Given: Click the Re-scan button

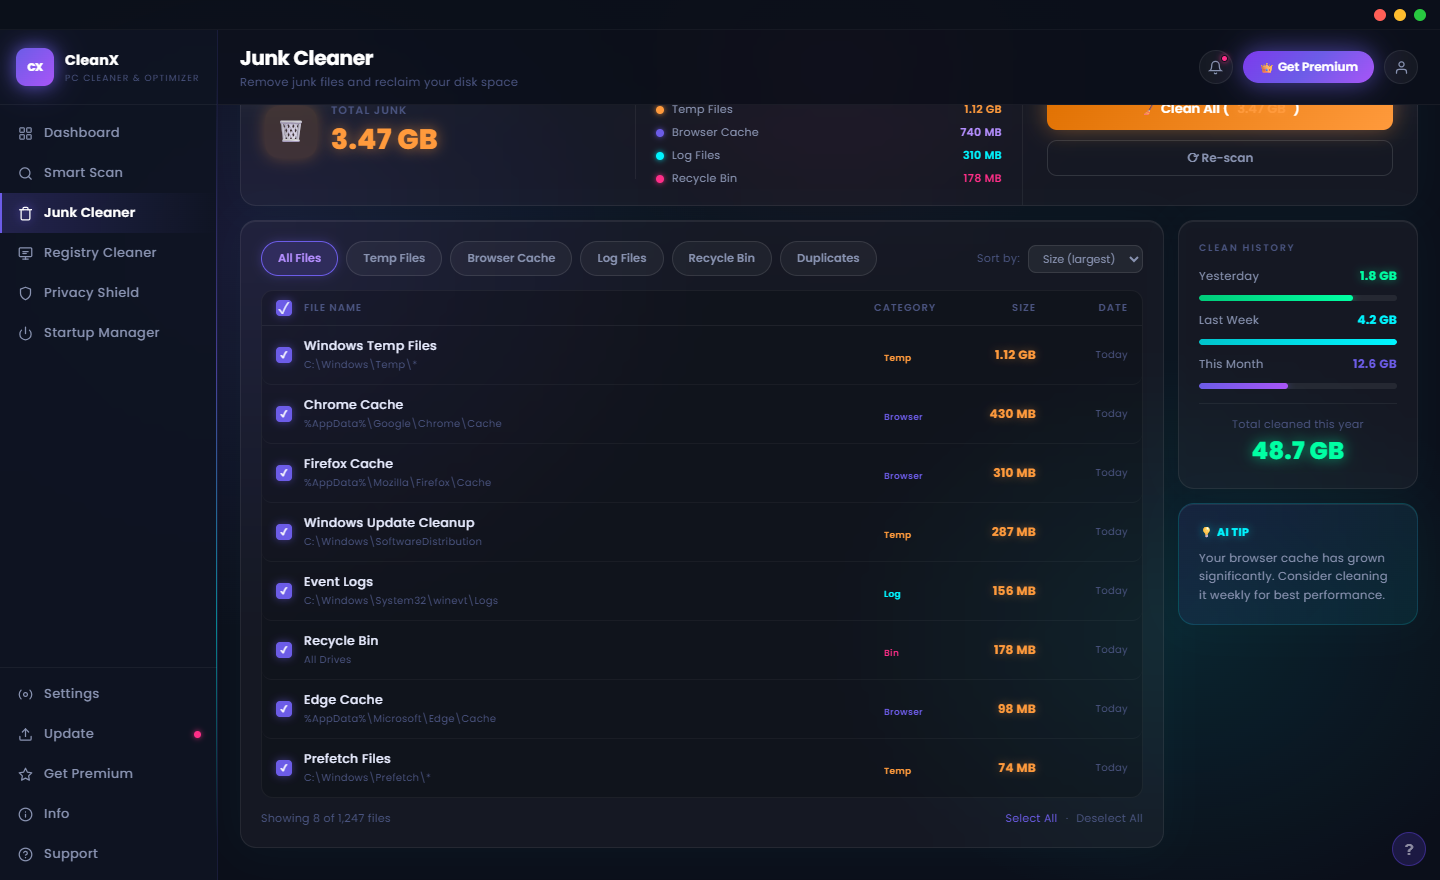Looking at the screenshot, I should [1220, 158].
